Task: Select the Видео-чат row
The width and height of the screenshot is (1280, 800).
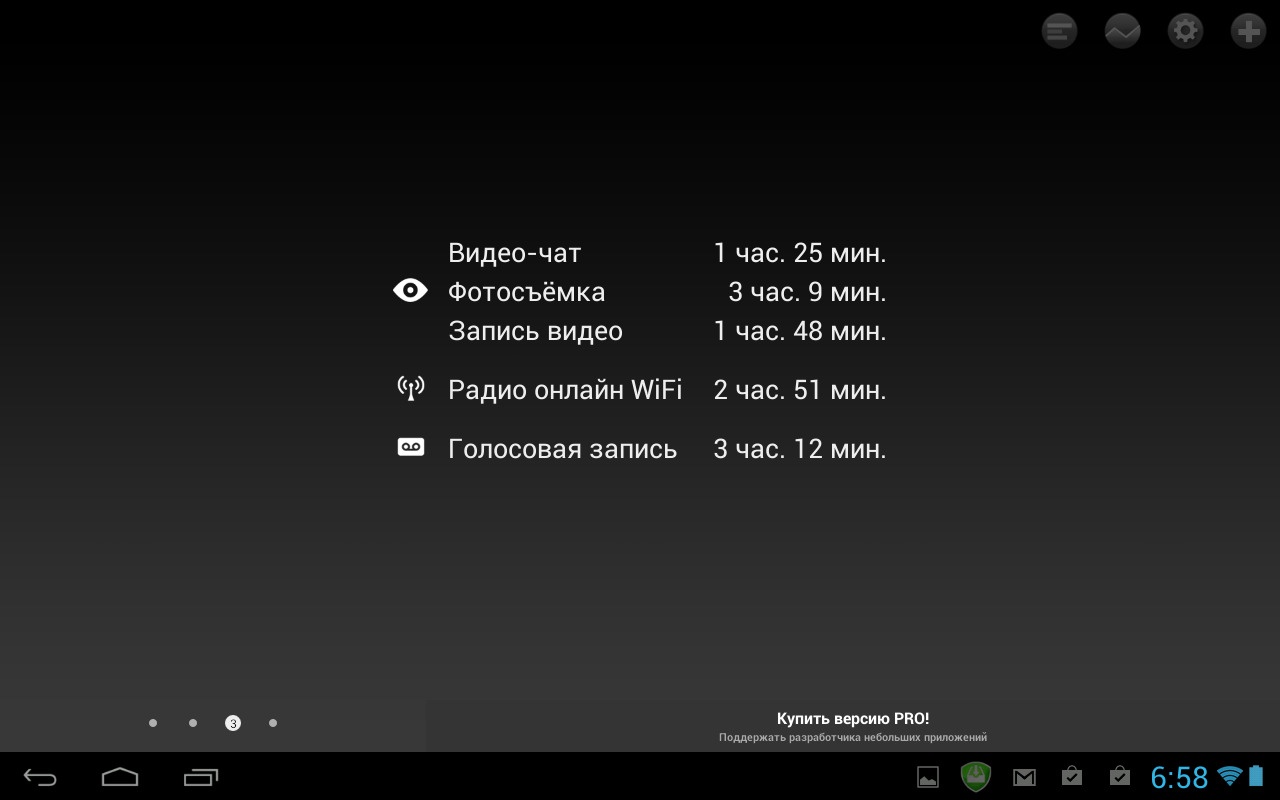Action: pos(666,253)
